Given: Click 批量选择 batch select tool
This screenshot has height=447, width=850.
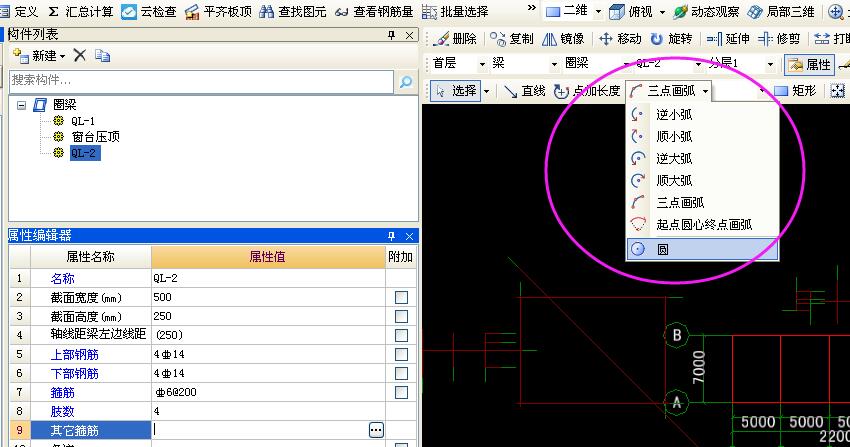Looking at the screenshot, I should pos(455,11).
